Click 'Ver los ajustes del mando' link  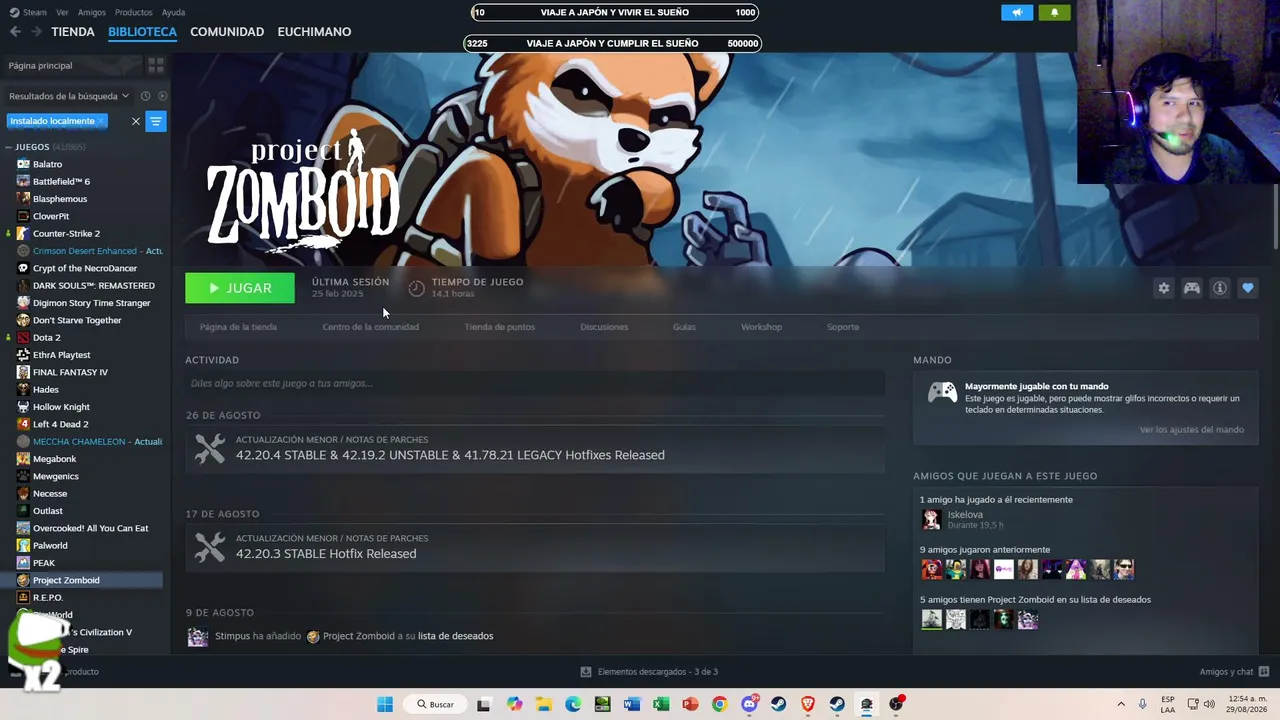1192,430
